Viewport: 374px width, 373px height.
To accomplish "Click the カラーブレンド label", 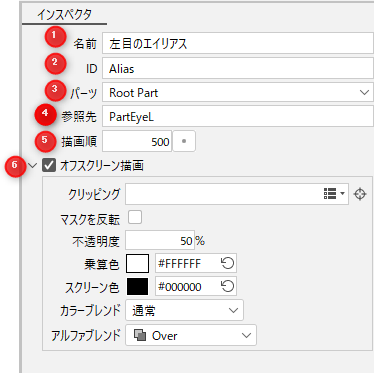I will click(90, 310).
